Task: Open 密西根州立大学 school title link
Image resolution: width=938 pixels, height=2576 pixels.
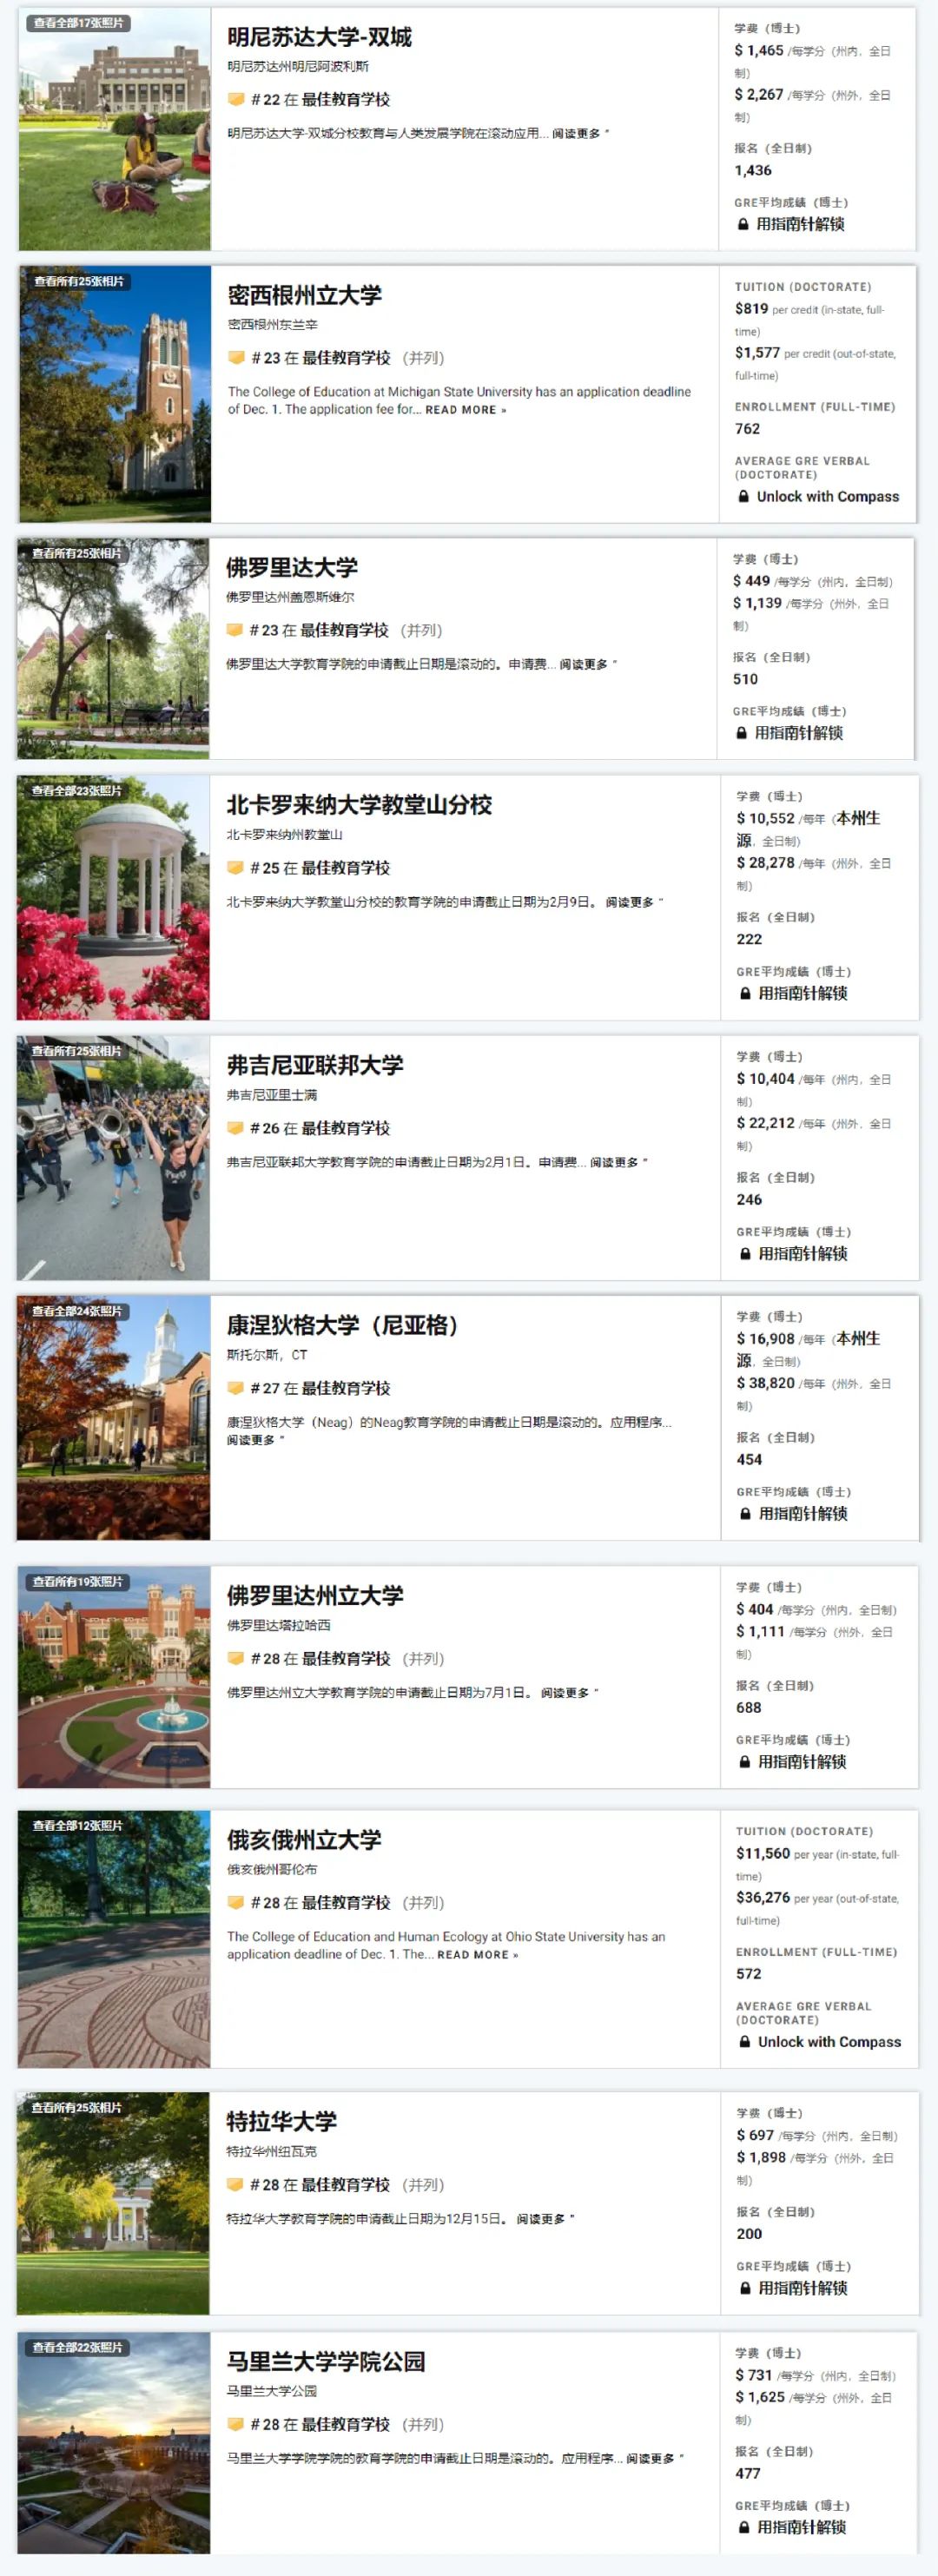Action: click(x=304, y=295)
